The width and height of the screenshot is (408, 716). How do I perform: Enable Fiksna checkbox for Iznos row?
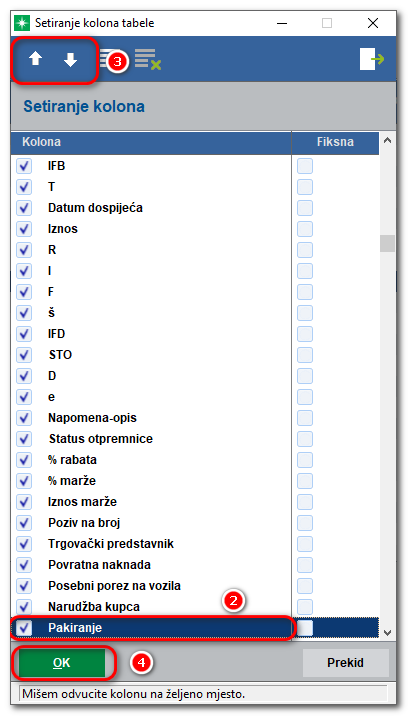305,229
